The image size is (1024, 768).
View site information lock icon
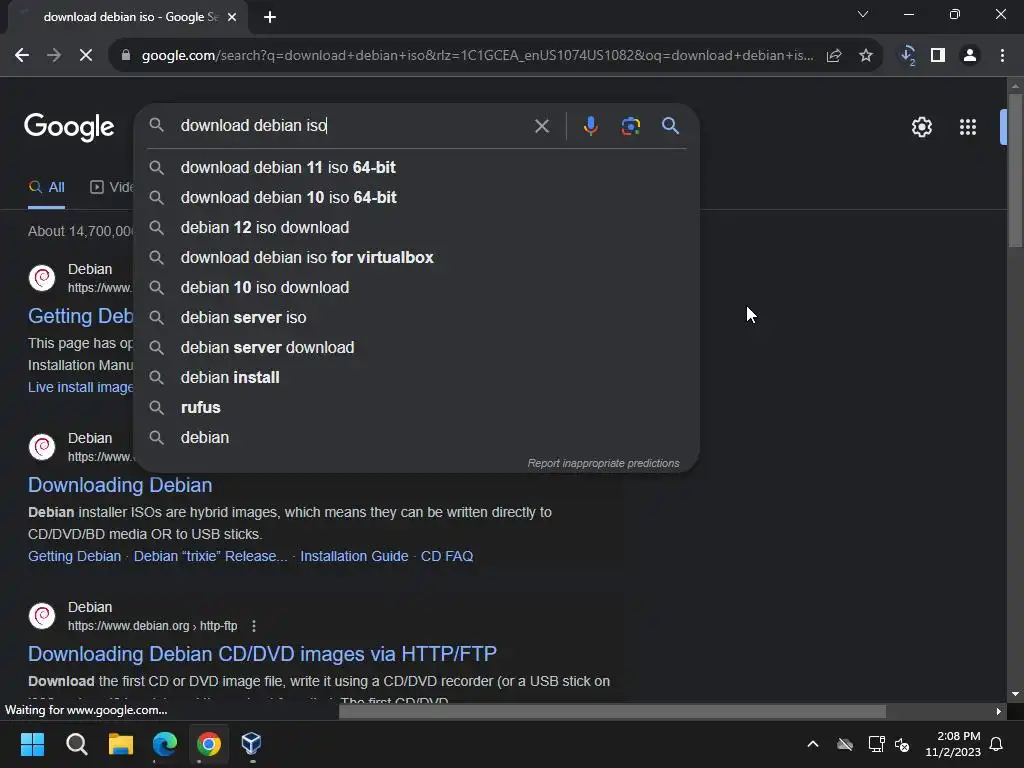click(126, 56)
